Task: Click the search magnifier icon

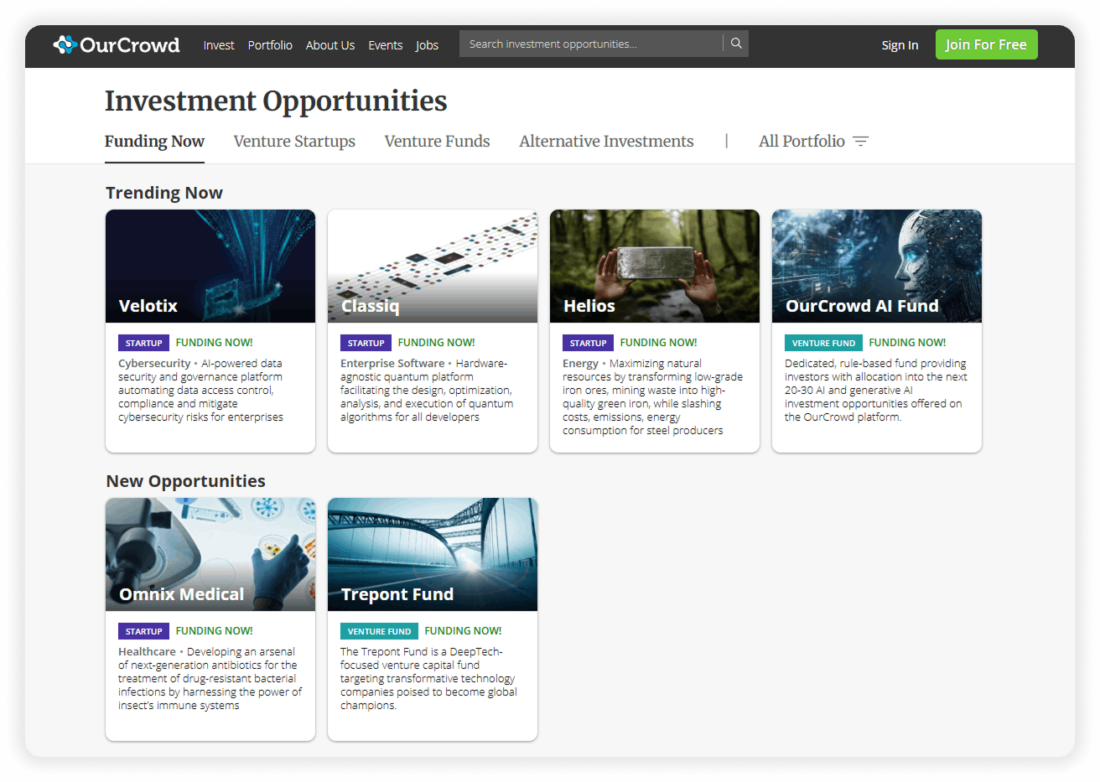Action: pyautogui.click(x=736, y=44)
